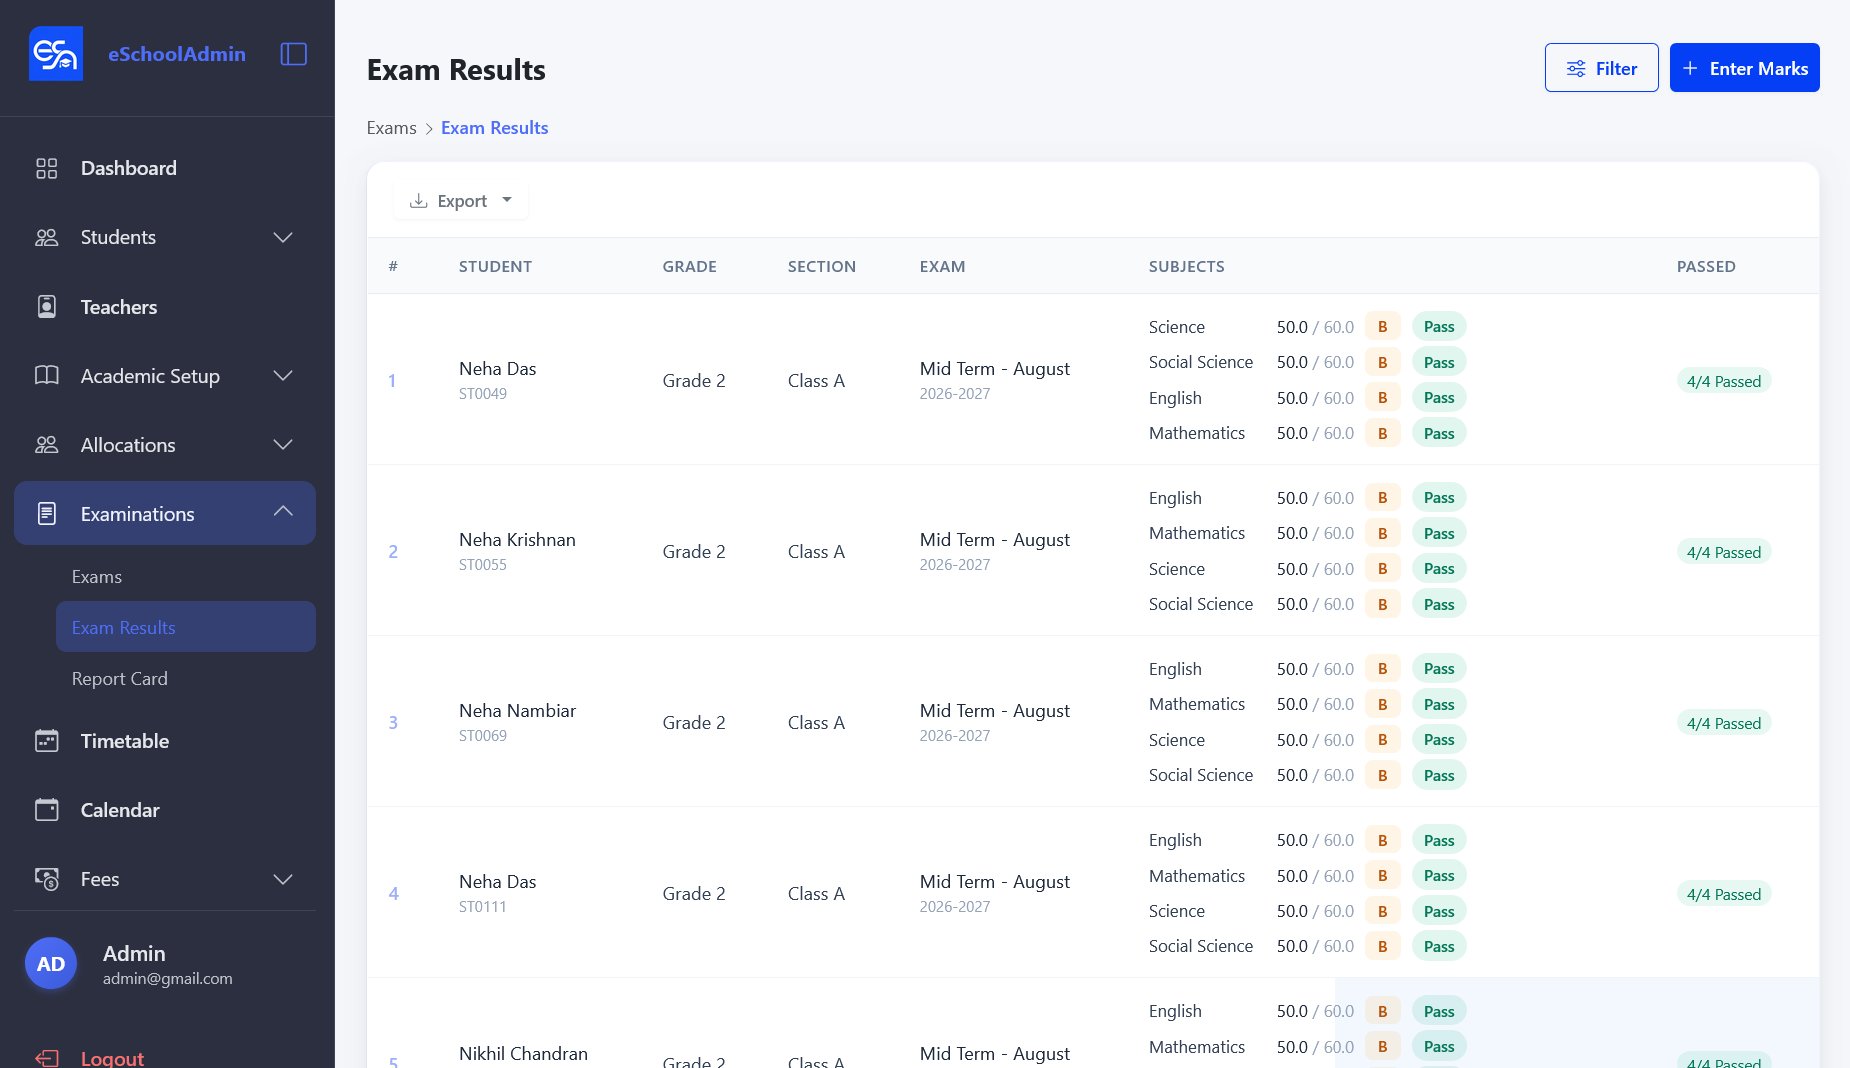
Task: Click 4/4 Passed badge for ST0049
Action: click(1723, 381)
